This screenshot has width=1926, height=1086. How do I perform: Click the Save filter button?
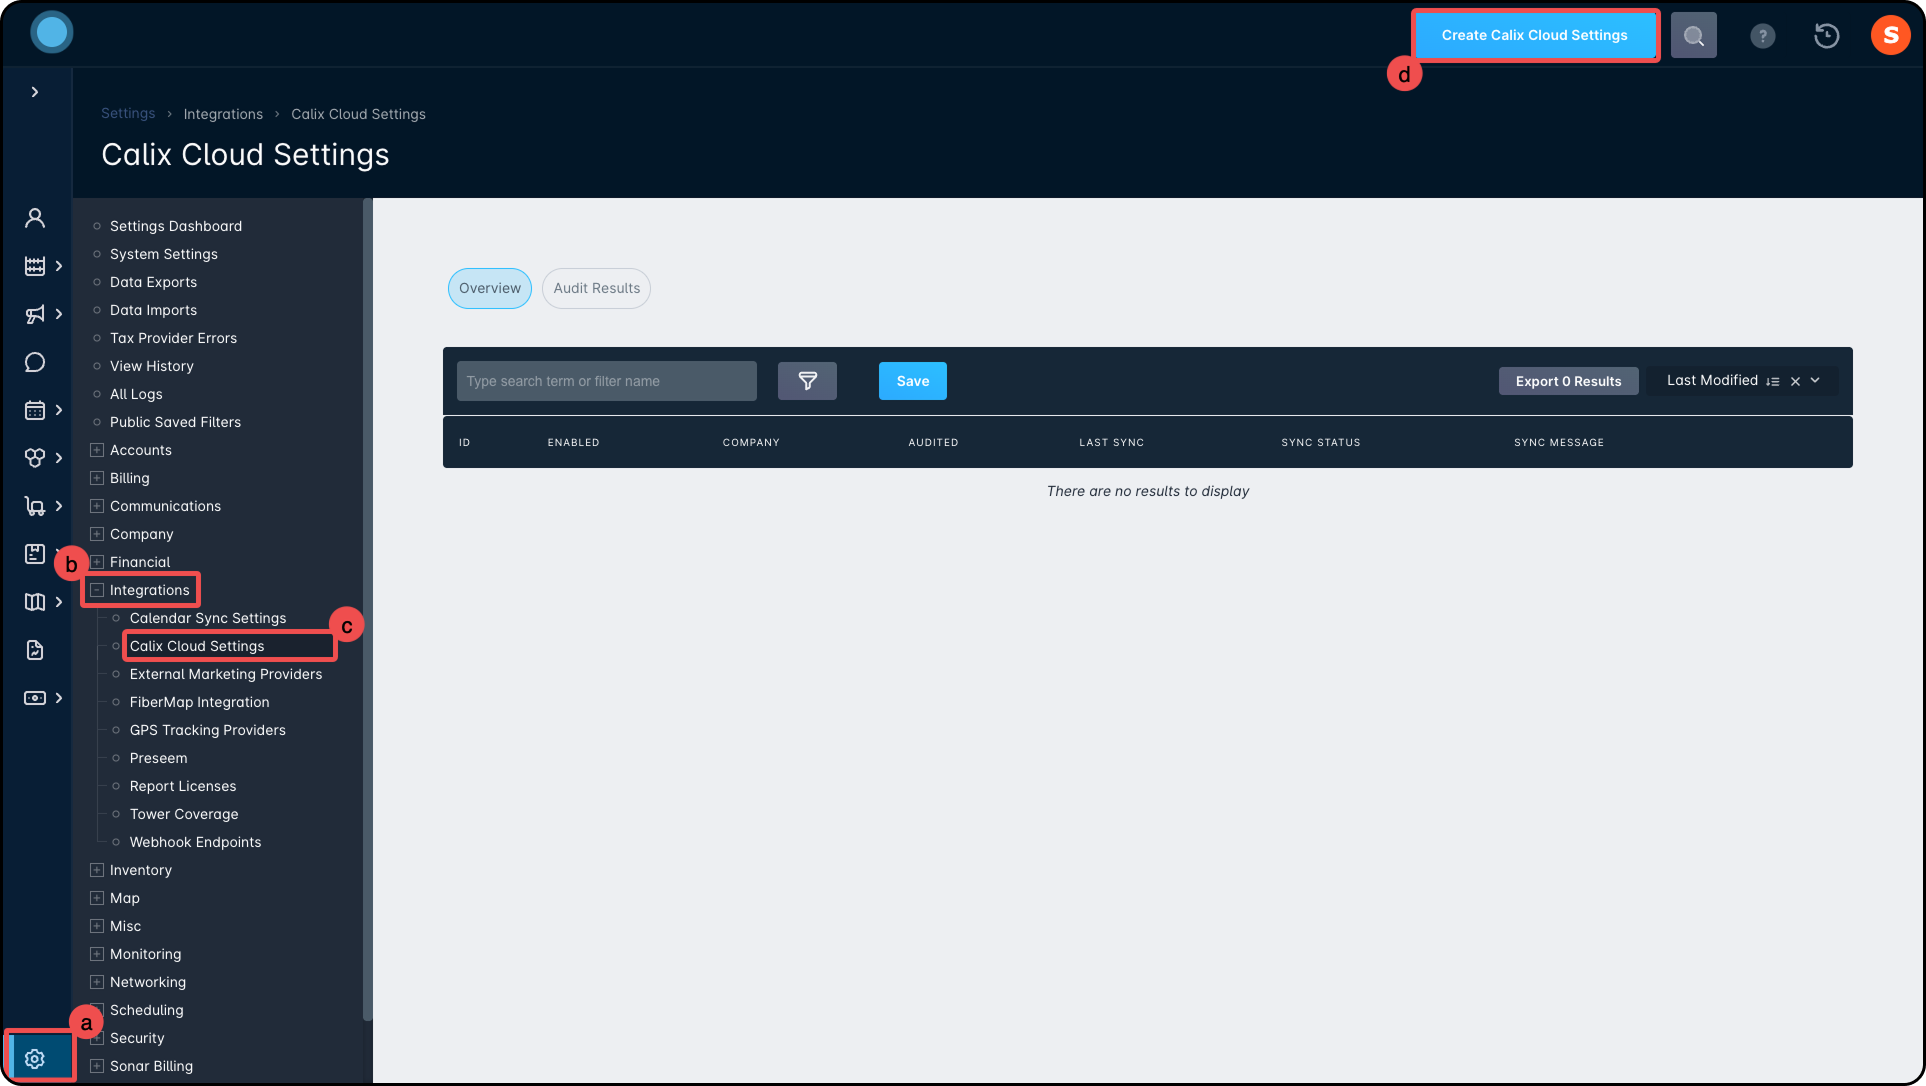coord(913,381)
